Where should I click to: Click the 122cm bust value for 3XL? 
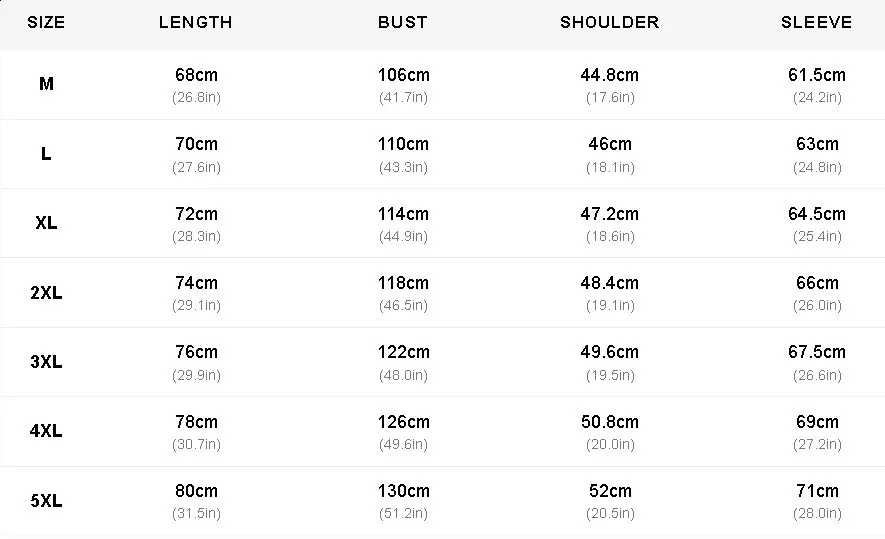pyautogui.click(x=403, y=352)
